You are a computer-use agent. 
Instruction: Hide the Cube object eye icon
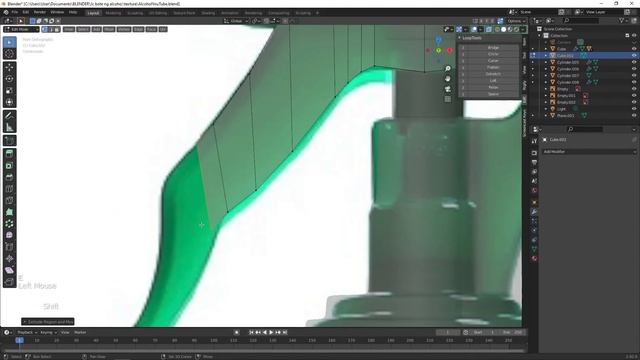634,49
